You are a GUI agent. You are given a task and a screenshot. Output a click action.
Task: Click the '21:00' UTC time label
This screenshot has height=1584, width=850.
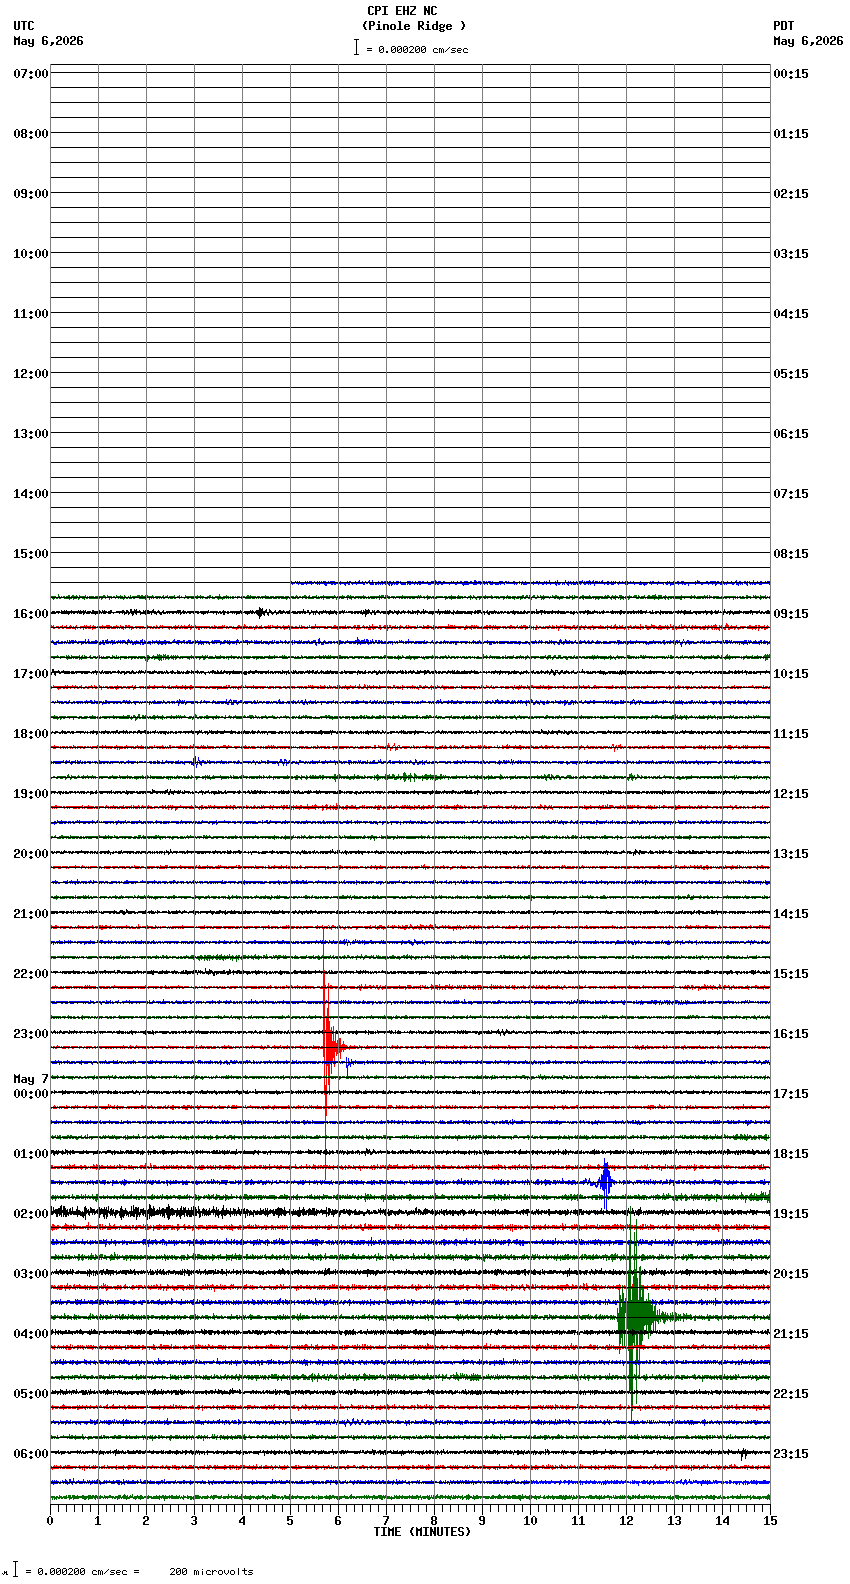click(x=31, y=914)
